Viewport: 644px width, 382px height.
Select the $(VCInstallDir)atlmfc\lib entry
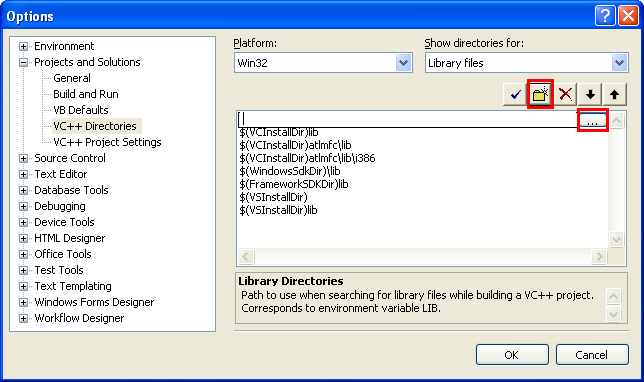point(295,145)
